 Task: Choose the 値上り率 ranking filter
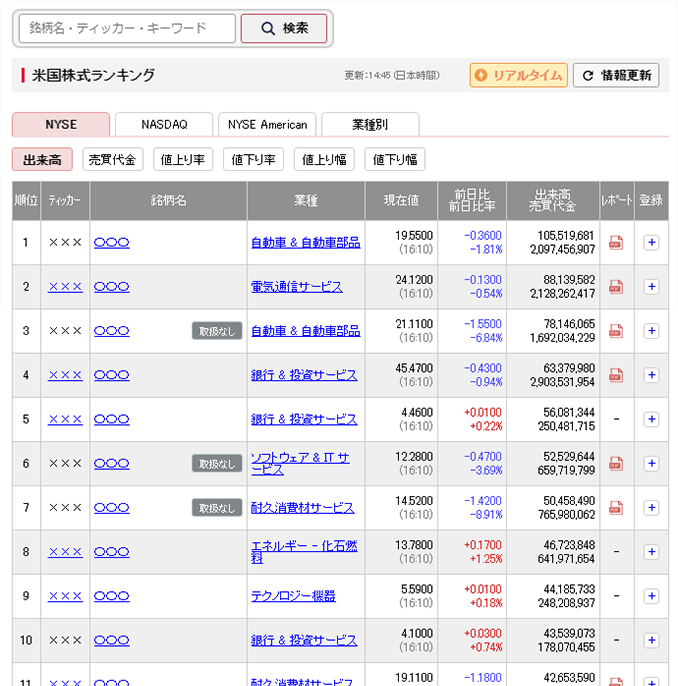[x=182, y=159]
